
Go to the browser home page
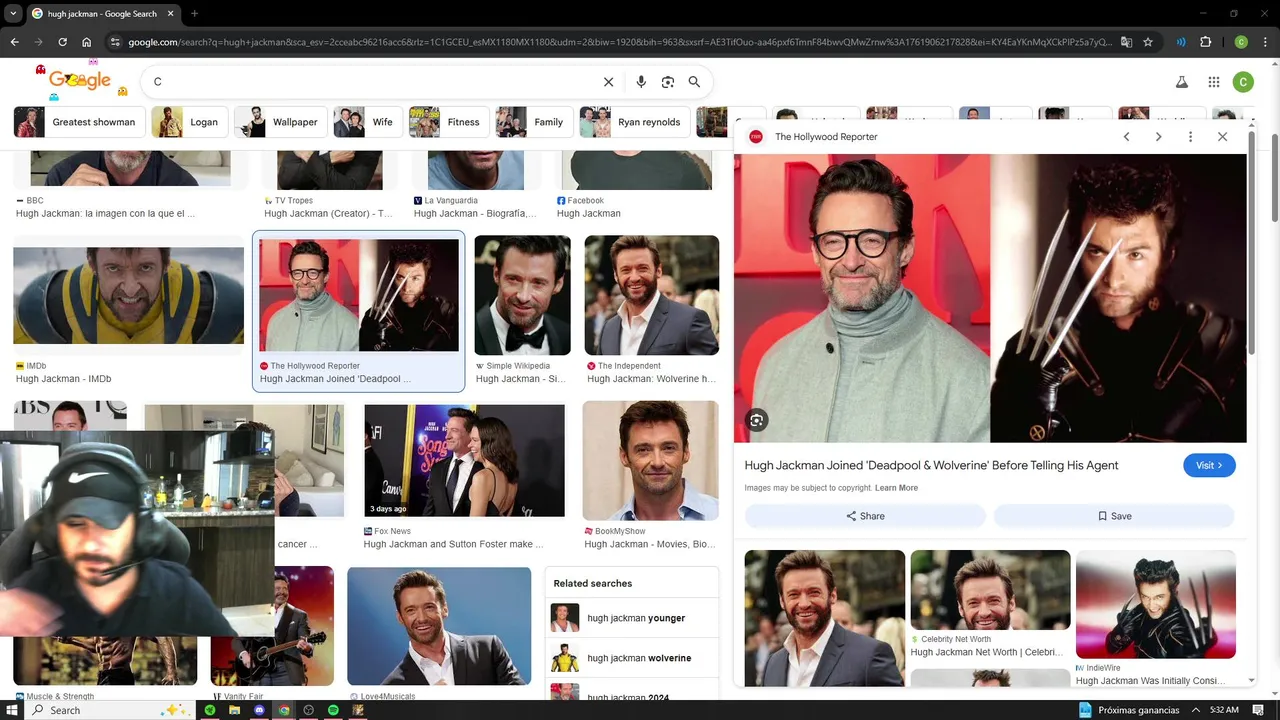[x=87, y=42]
